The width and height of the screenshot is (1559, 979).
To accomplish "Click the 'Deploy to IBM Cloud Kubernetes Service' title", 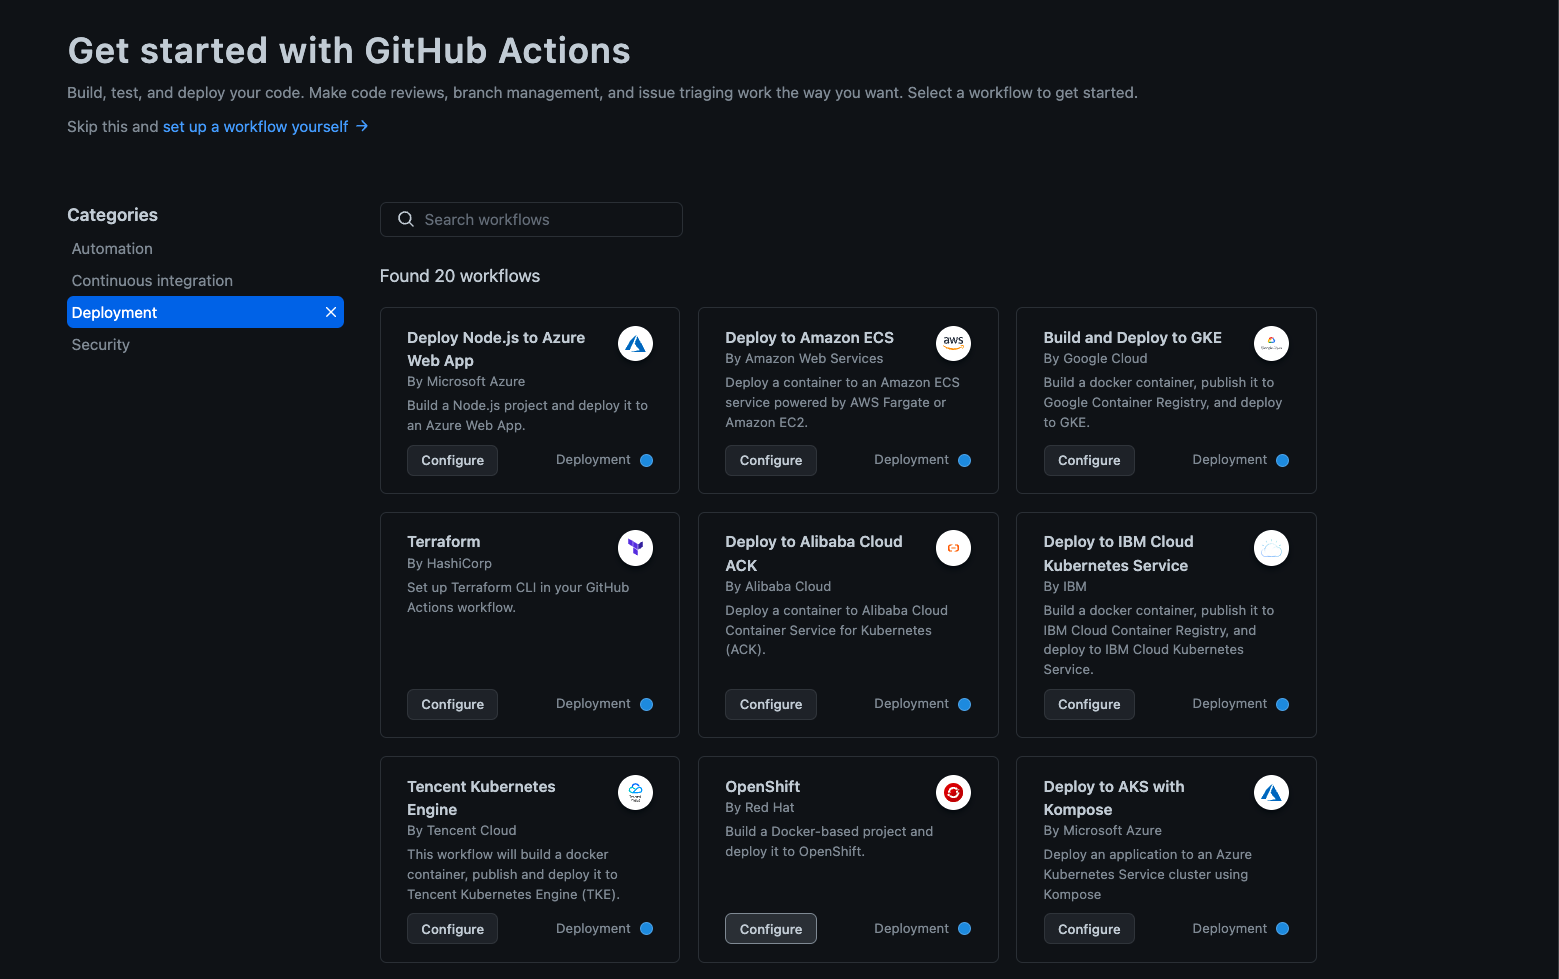I will pyautogui.click(x=1118, y=554).
